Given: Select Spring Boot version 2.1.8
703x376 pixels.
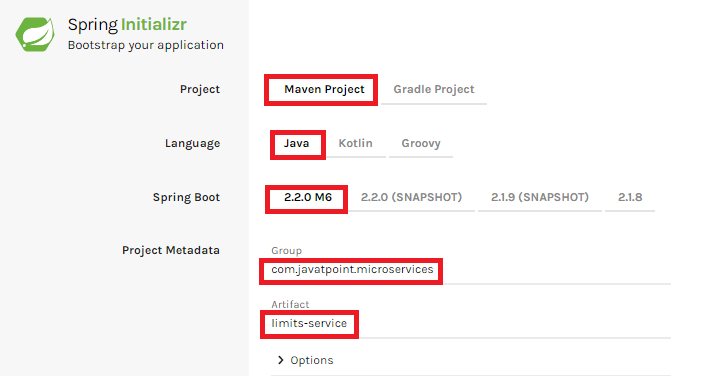Looking at the screenshot, I should click(630, 197).
